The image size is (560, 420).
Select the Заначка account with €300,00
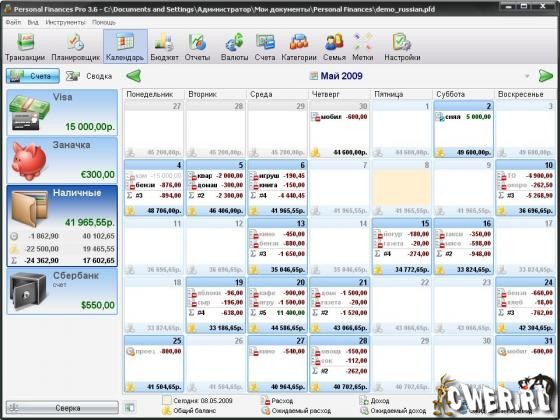pos(62,160)
